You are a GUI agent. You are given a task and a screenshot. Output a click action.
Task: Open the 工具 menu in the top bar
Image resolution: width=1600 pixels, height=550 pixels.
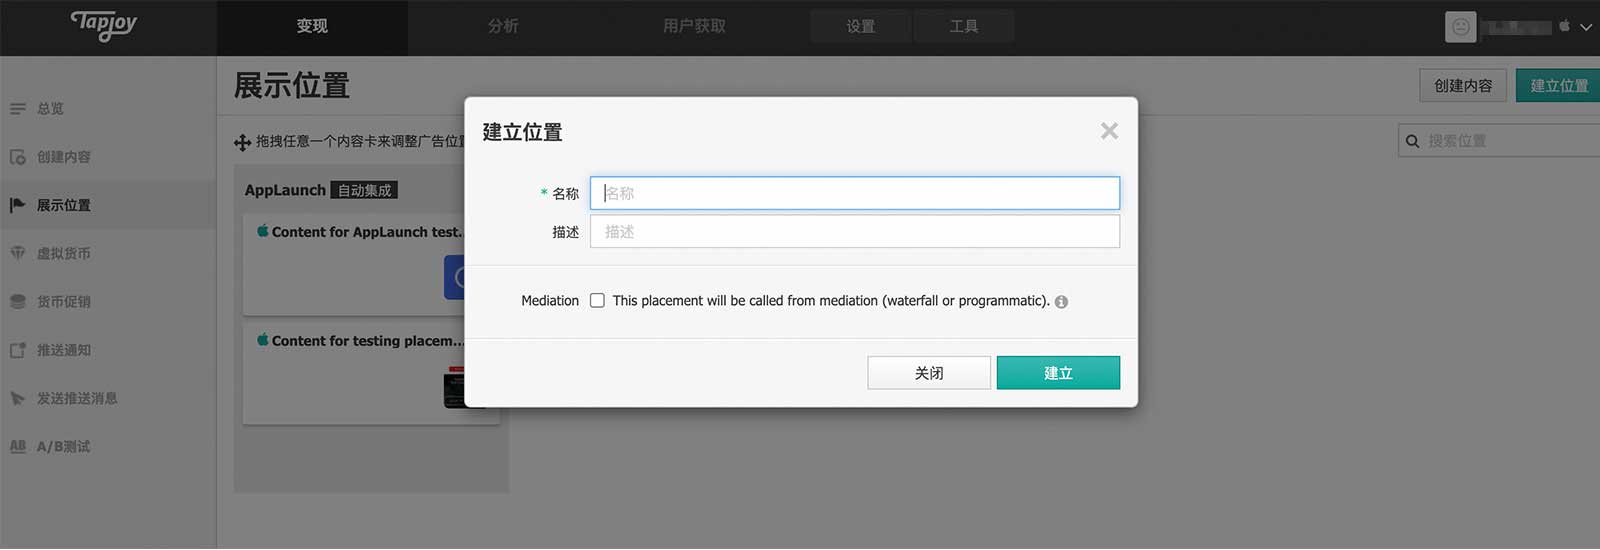point(964,26)
